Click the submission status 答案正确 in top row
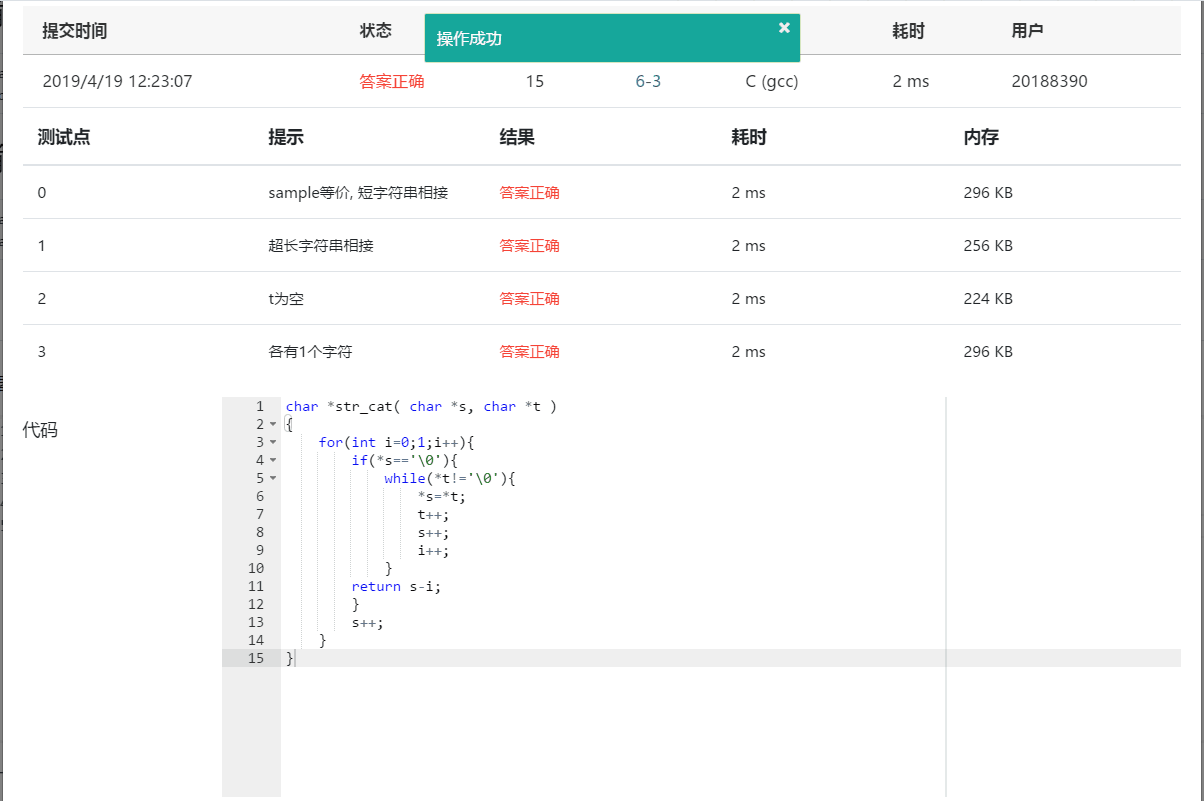The image size is (1204, 801). click(x=392, y=81)
